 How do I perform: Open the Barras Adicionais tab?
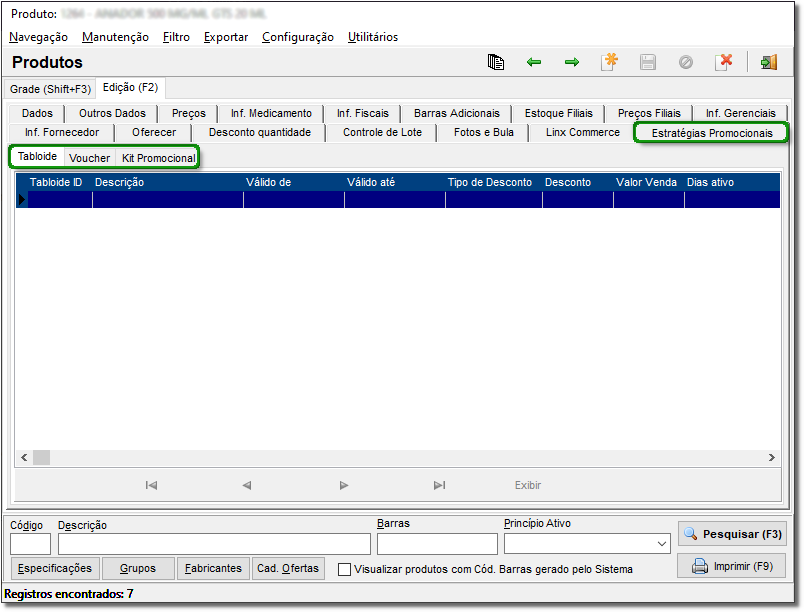tap(457, 113)
